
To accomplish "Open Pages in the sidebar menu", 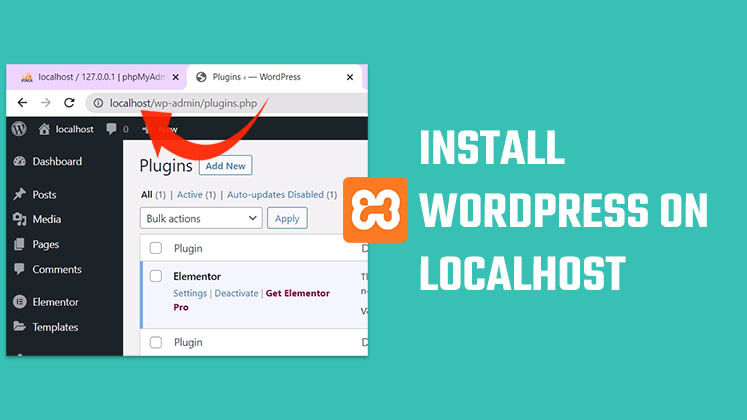I will (x=46, y=244).
